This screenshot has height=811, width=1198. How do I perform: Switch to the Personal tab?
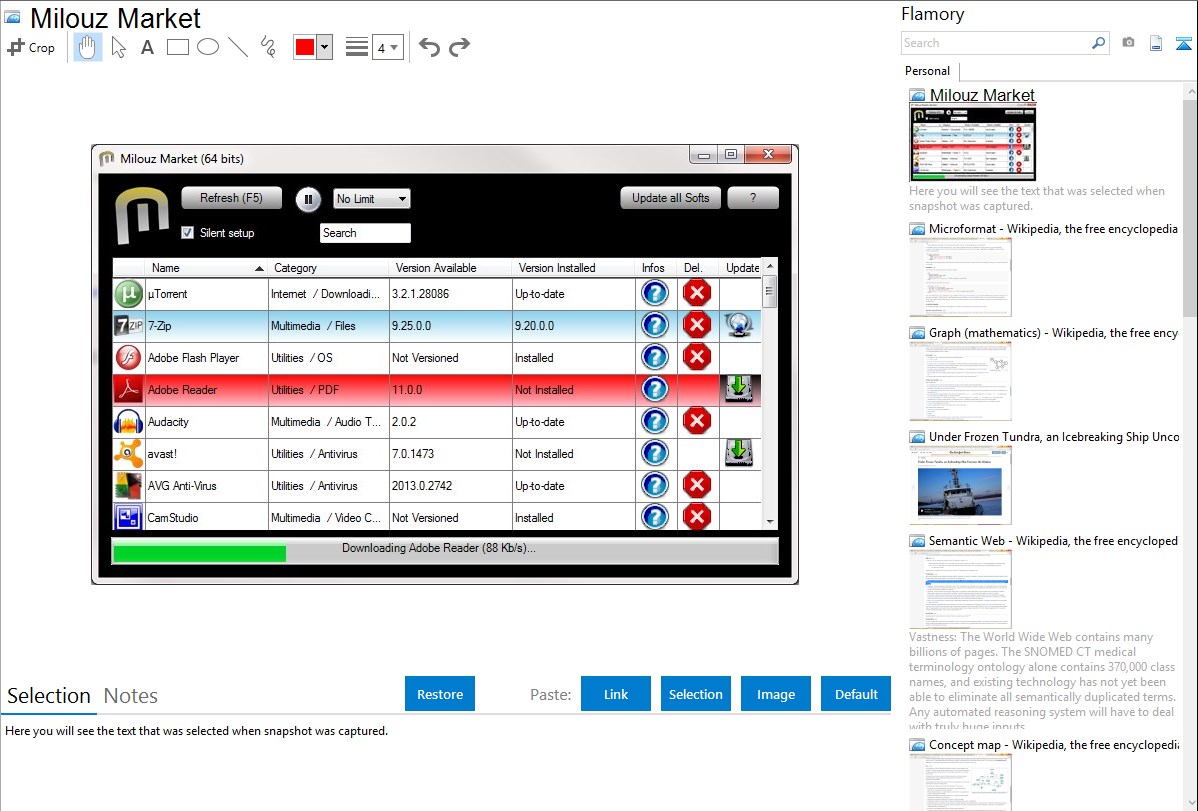(927, 71)
